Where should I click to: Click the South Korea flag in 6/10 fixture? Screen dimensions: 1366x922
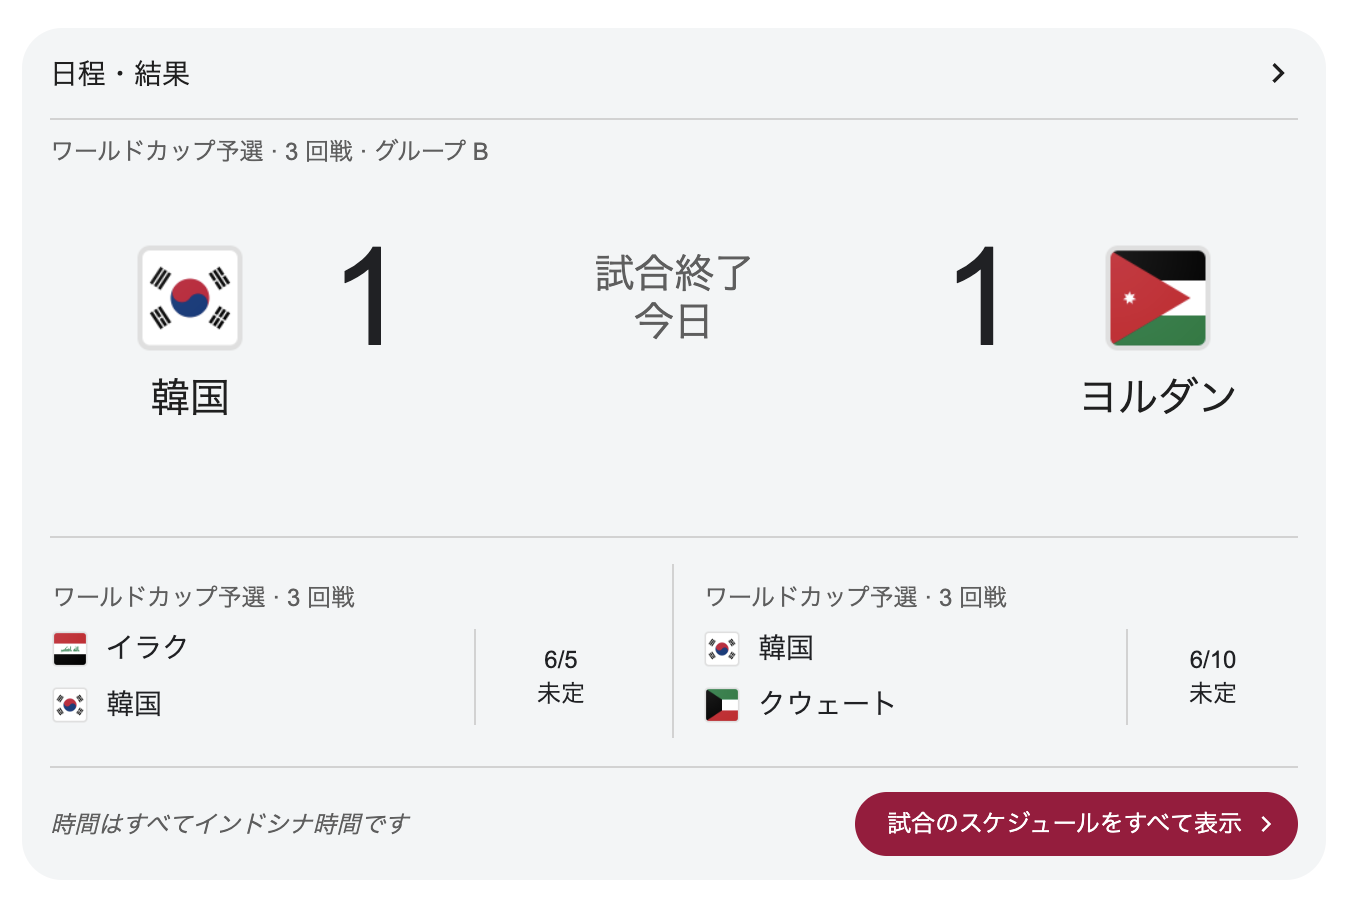coord(722,648)
